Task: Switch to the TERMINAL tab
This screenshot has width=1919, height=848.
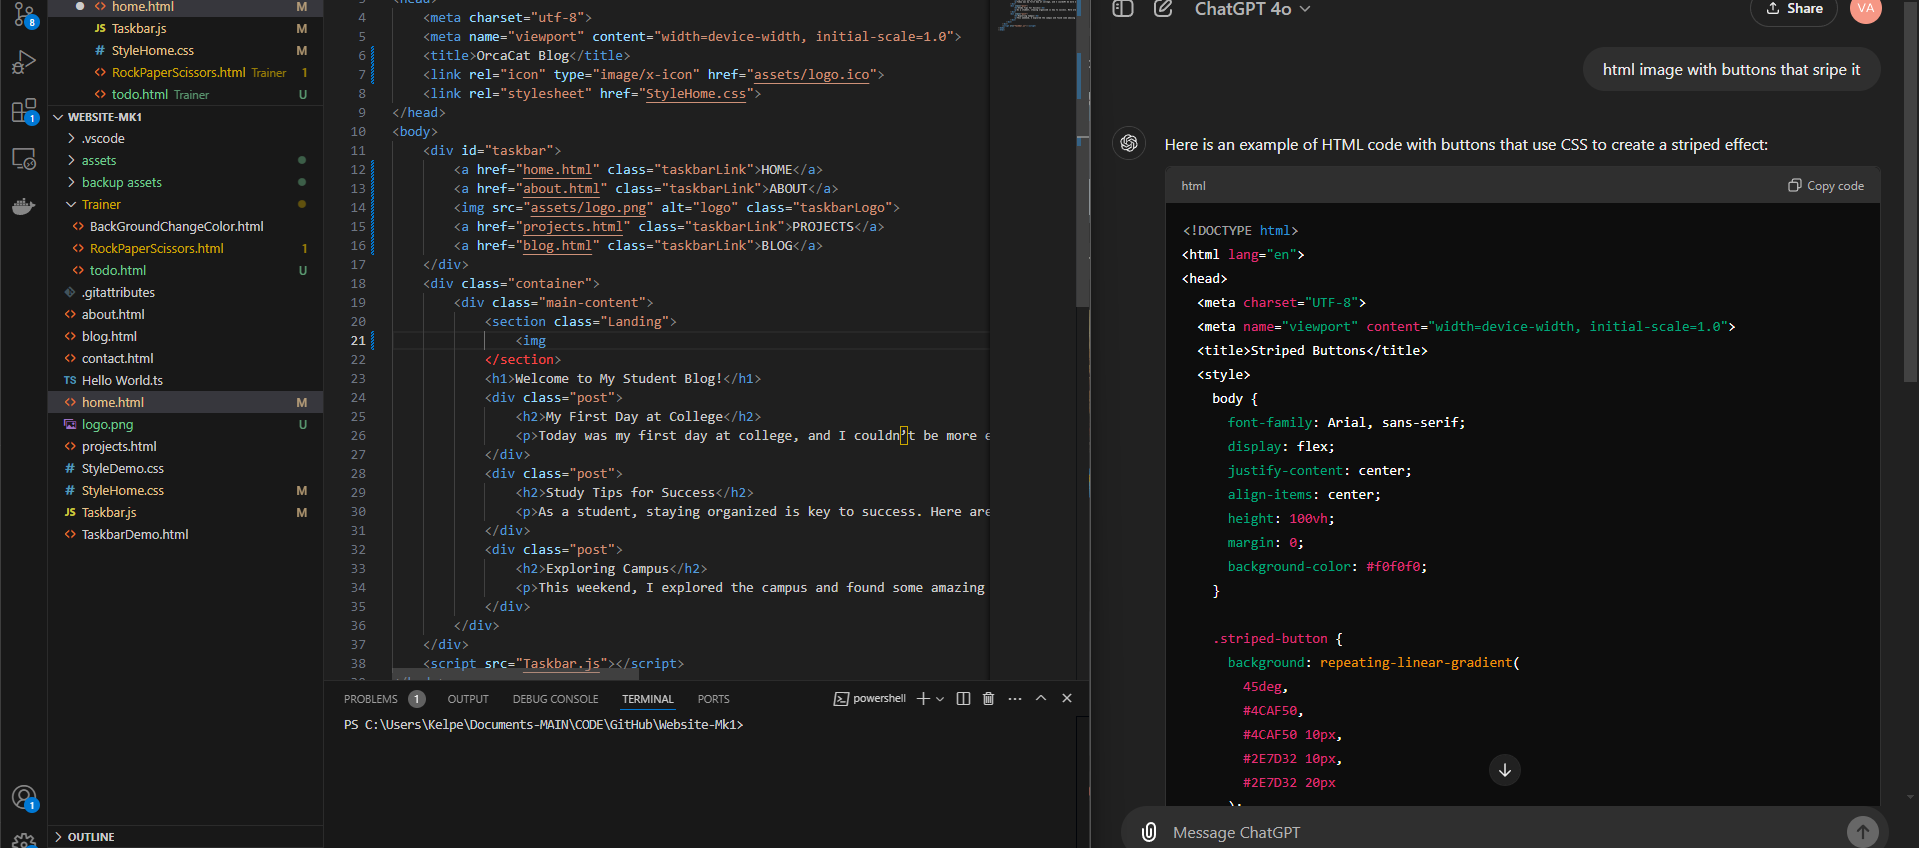Action: [x=648, y=699]
